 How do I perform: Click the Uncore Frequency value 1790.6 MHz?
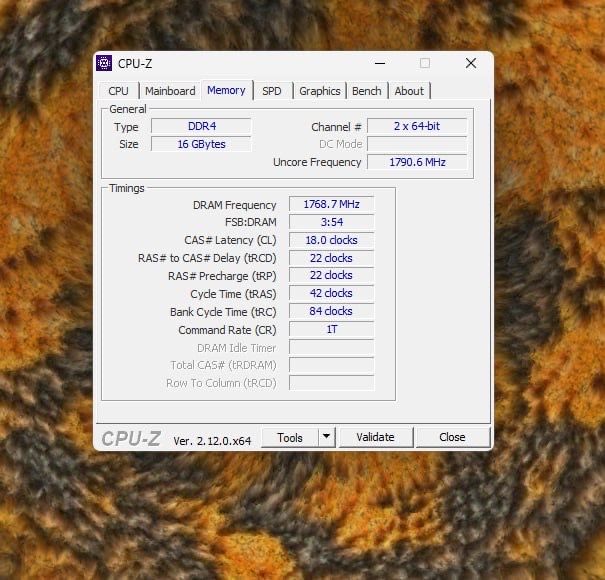pos(417,162)
